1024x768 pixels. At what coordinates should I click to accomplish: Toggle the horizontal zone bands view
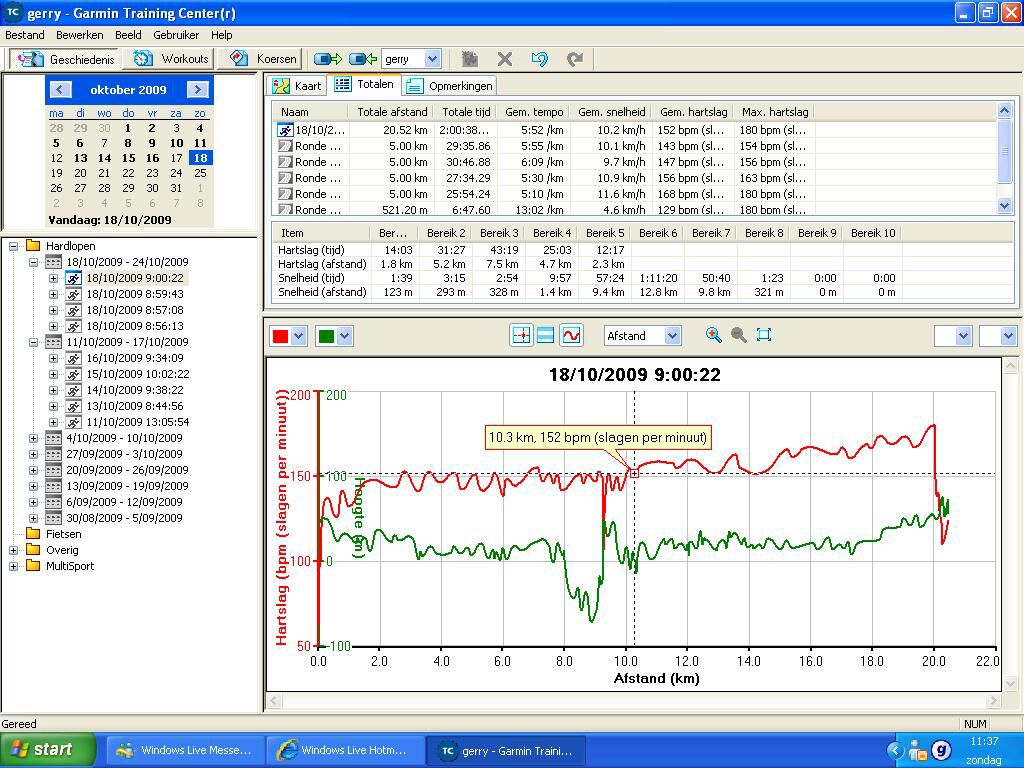[545, 336]
